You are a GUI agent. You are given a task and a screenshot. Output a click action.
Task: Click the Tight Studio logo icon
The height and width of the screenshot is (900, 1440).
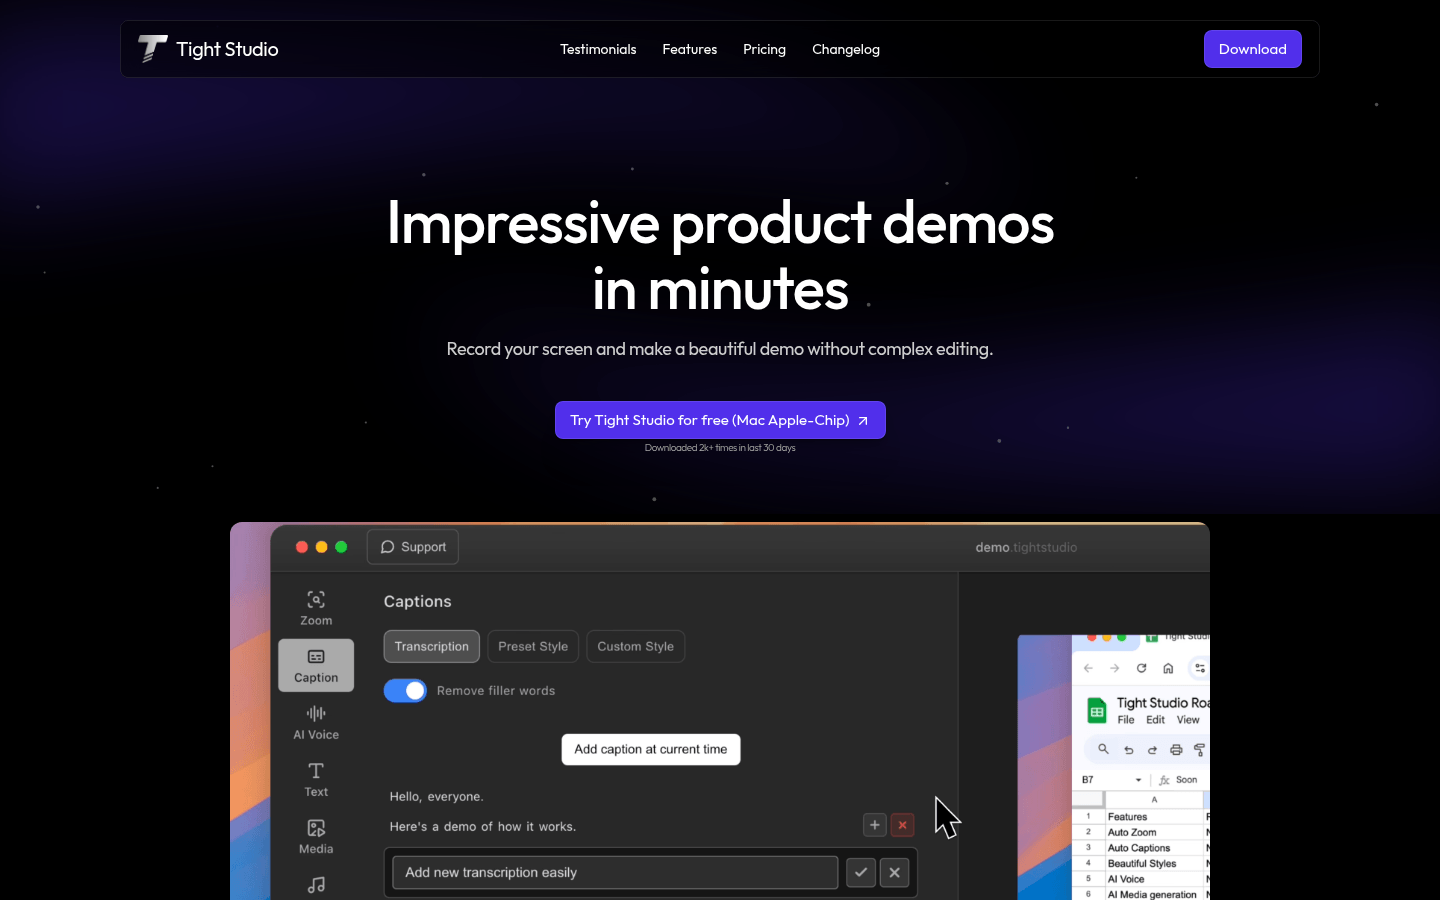[152, 49]
